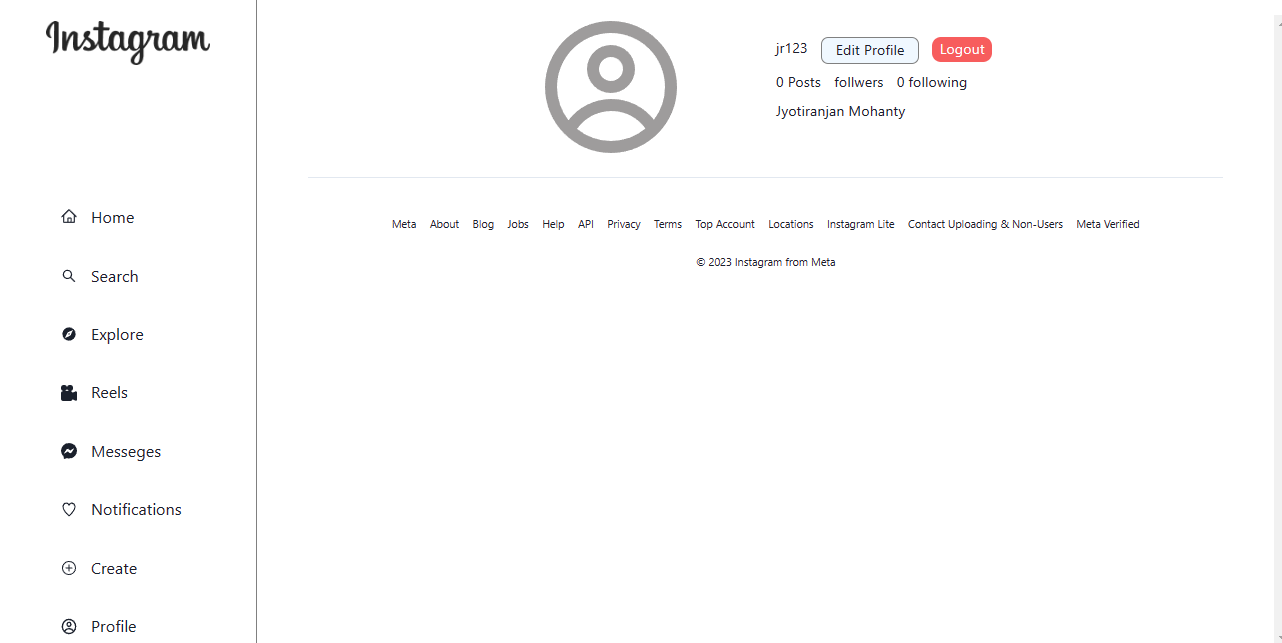Open the Profile label in sidebar
Image resolution: width=1282 pixels, height=643 pixels.
(113, 626)
